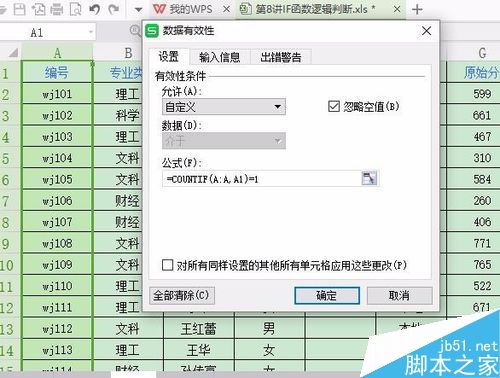500x378 pixels.
Task: Click the Save icon in the toolbar
Action: pos(19,9)
